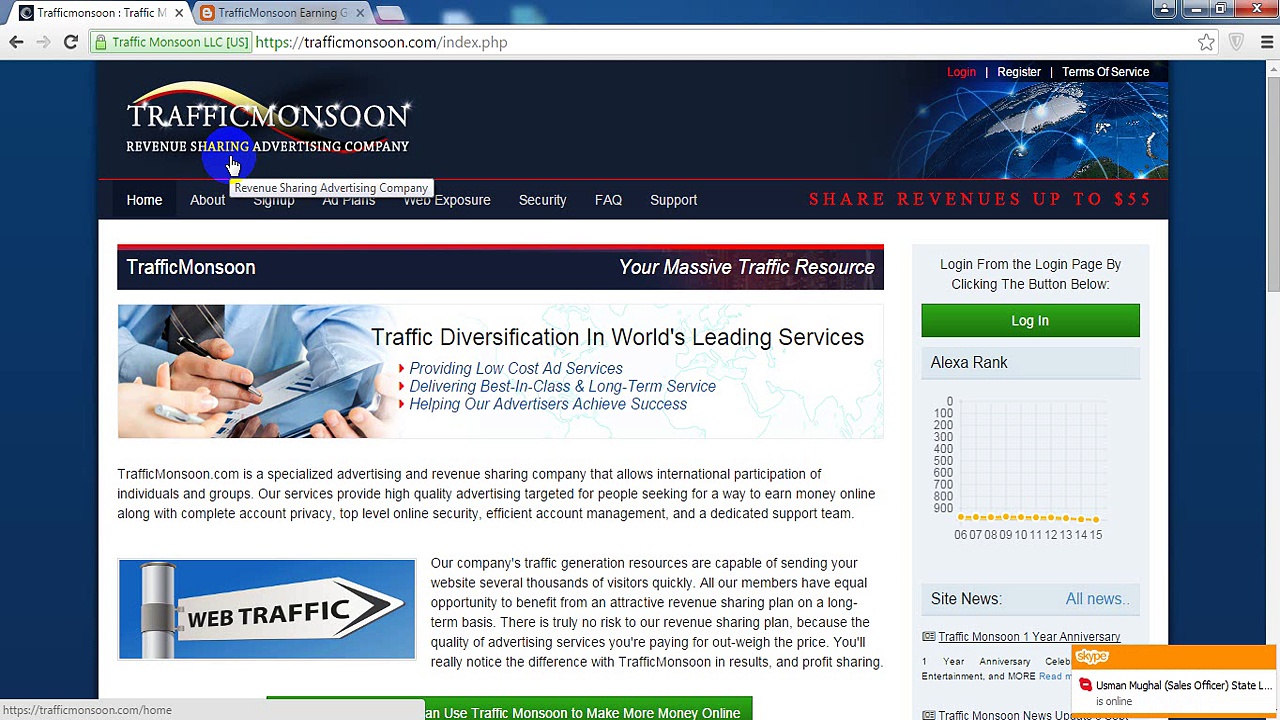Screen dimensions: 1280x720
Task: Click the Skype contact status icon
Action: 1085,686
